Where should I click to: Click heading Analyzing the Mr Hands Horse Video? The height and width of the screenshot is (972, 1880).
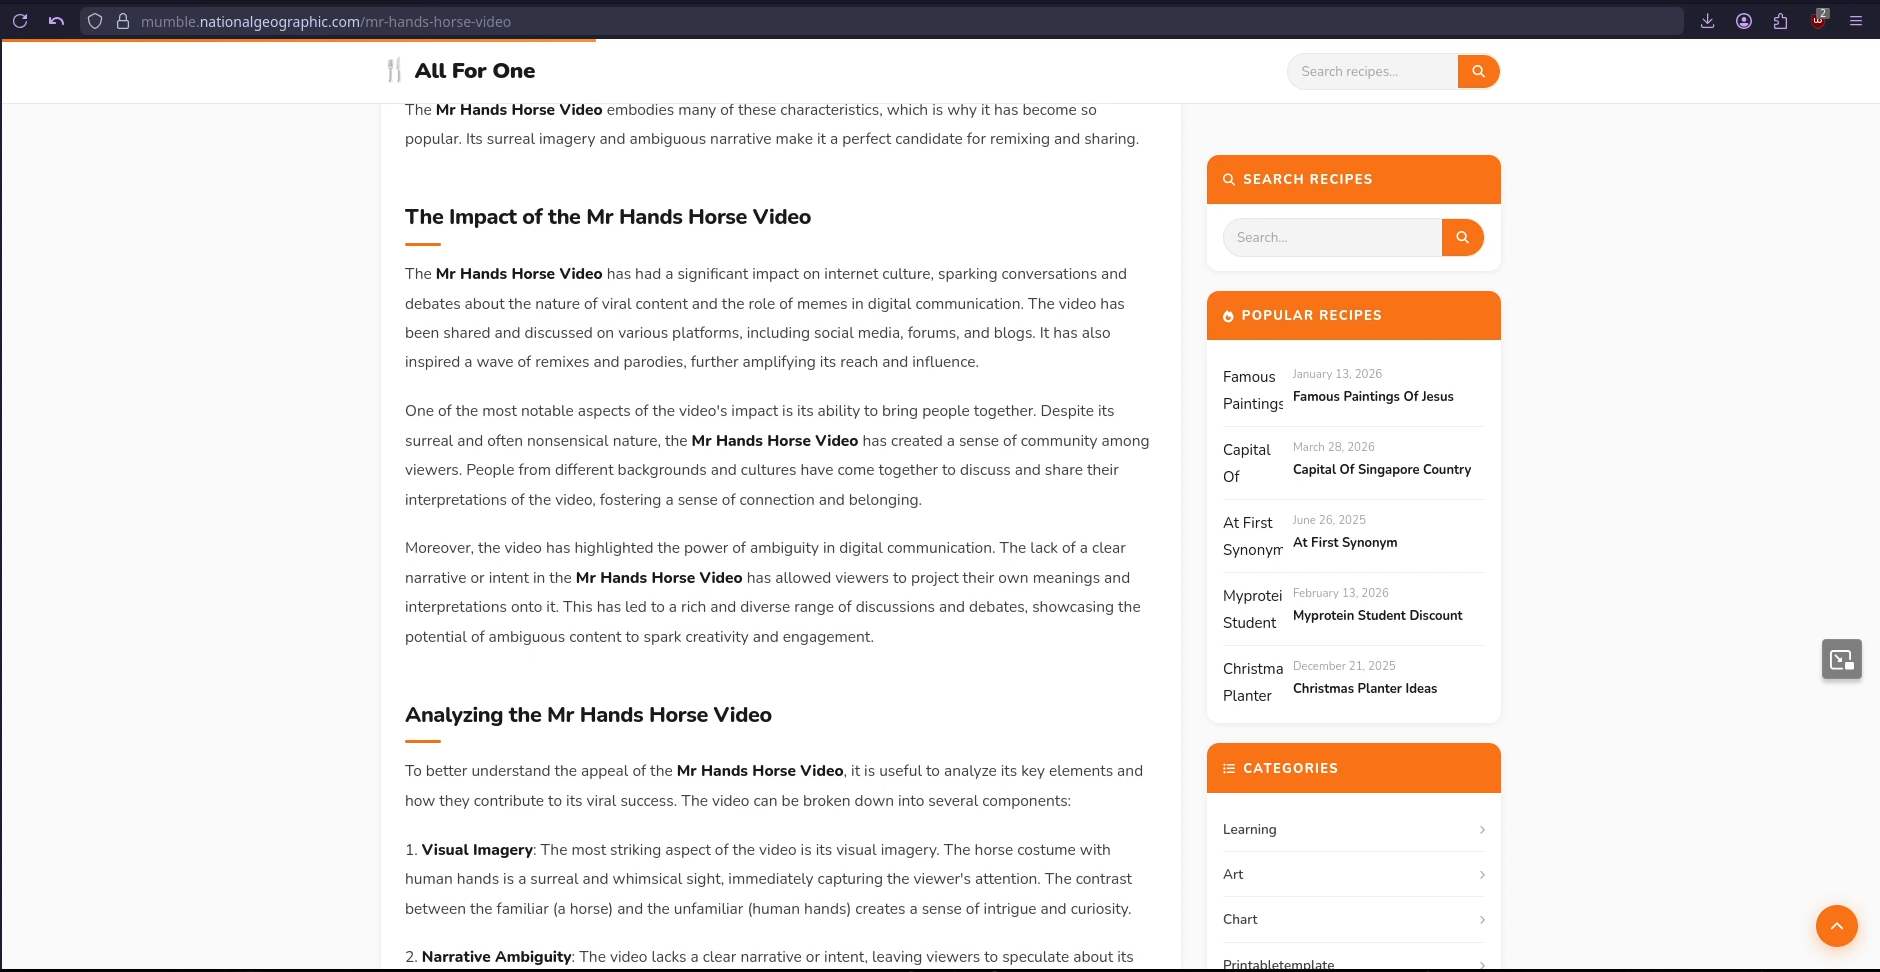[588, 715]
